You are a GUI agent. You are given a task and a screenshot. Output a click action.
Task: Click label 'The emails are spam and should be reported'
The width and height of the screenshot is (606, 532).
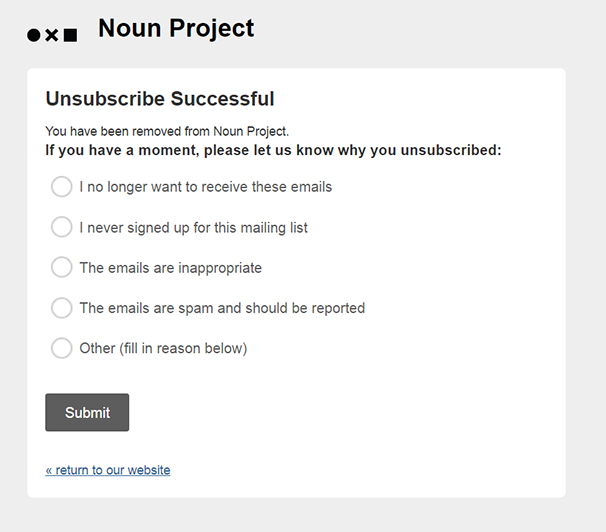coord(222,308)
